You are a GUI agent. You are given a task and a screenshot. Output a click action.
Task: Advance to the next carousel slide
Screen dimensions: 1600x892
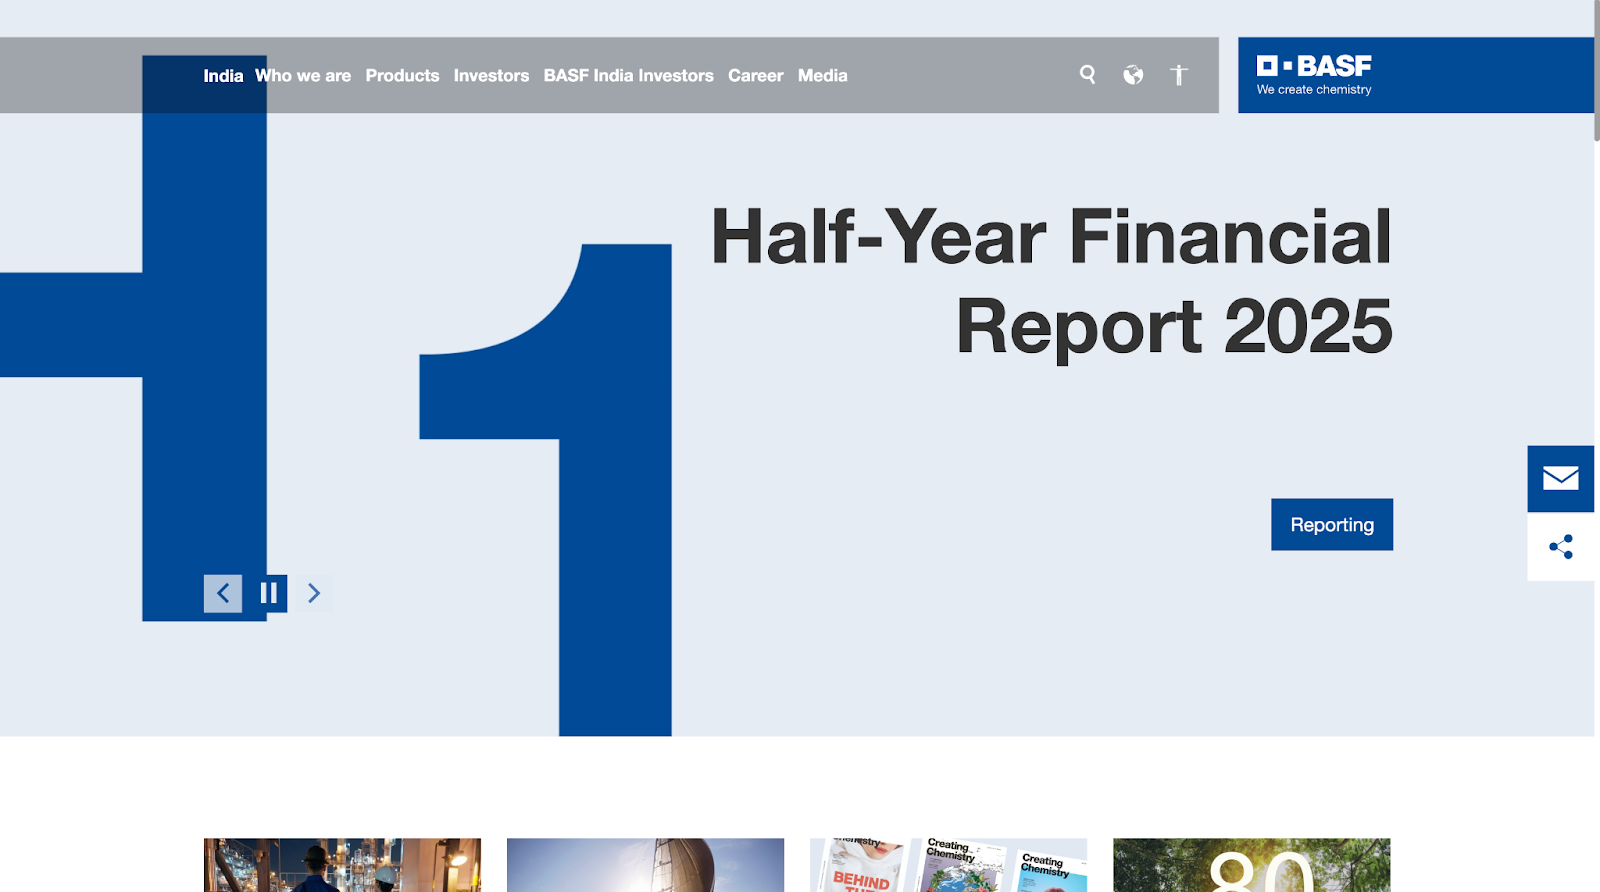point(314,593)
